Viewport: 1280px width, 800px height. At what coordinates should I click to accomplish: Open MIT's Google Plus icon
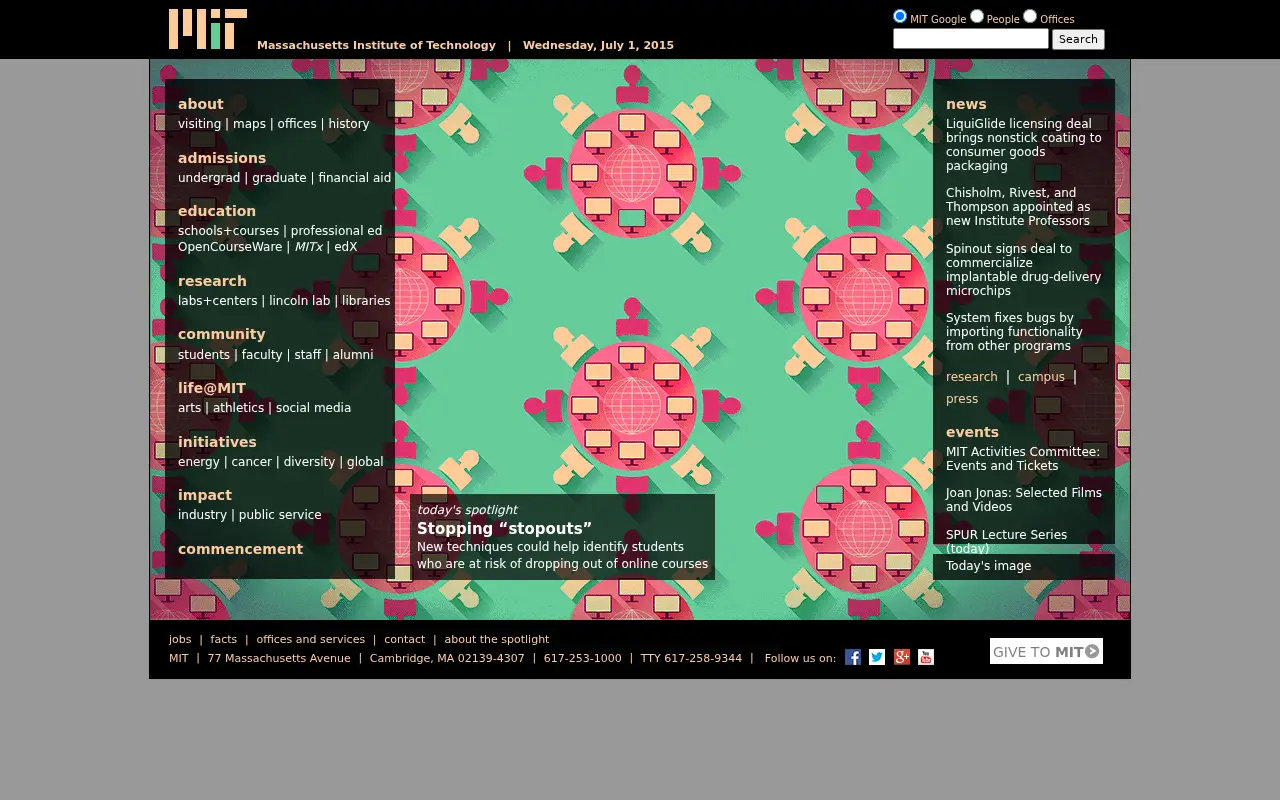coord(902,657)
